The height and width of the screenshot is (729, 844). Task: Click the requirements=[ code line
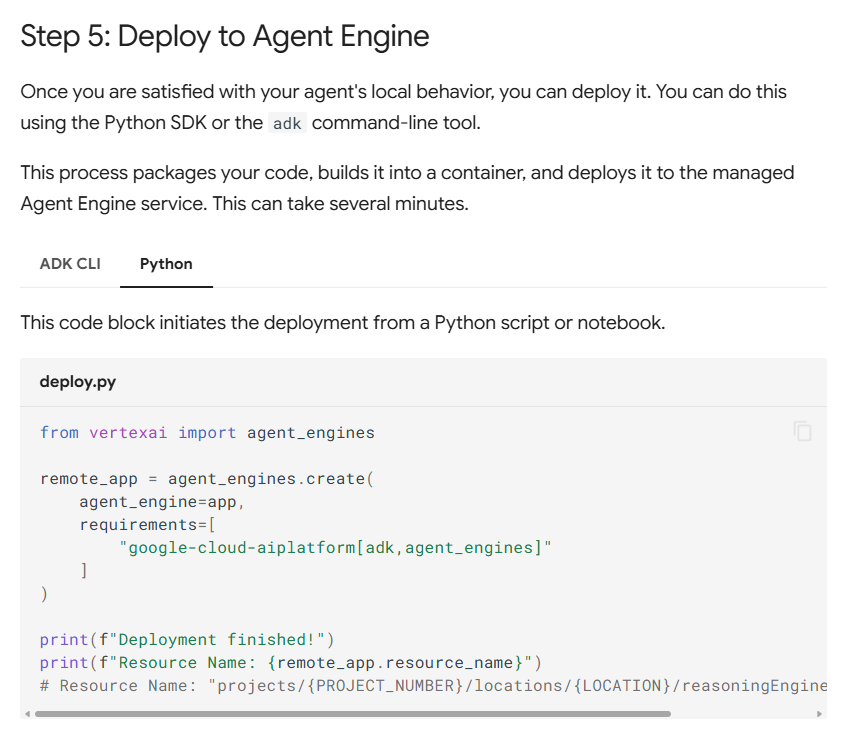148,525
